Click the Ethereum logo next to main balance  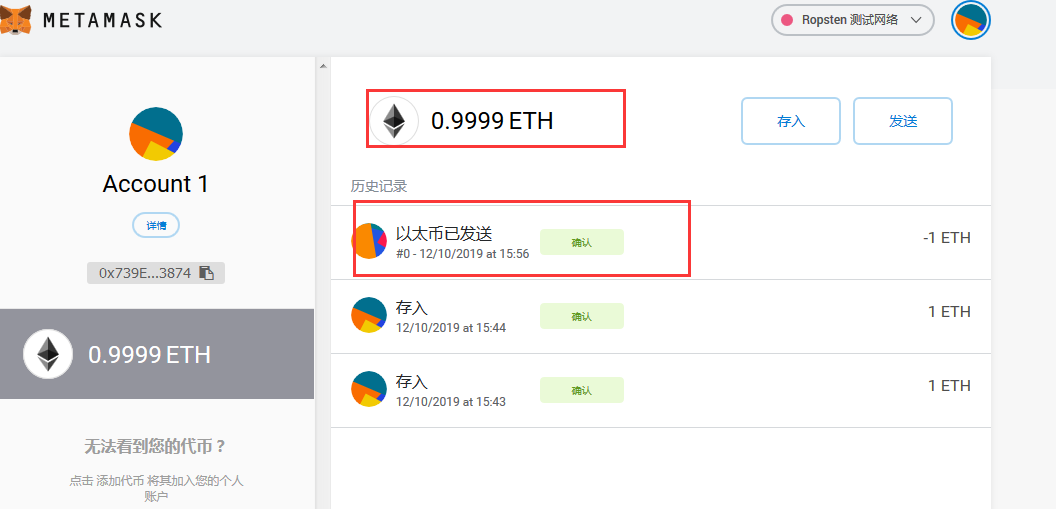pyautogui.click(x=394, y=121)
